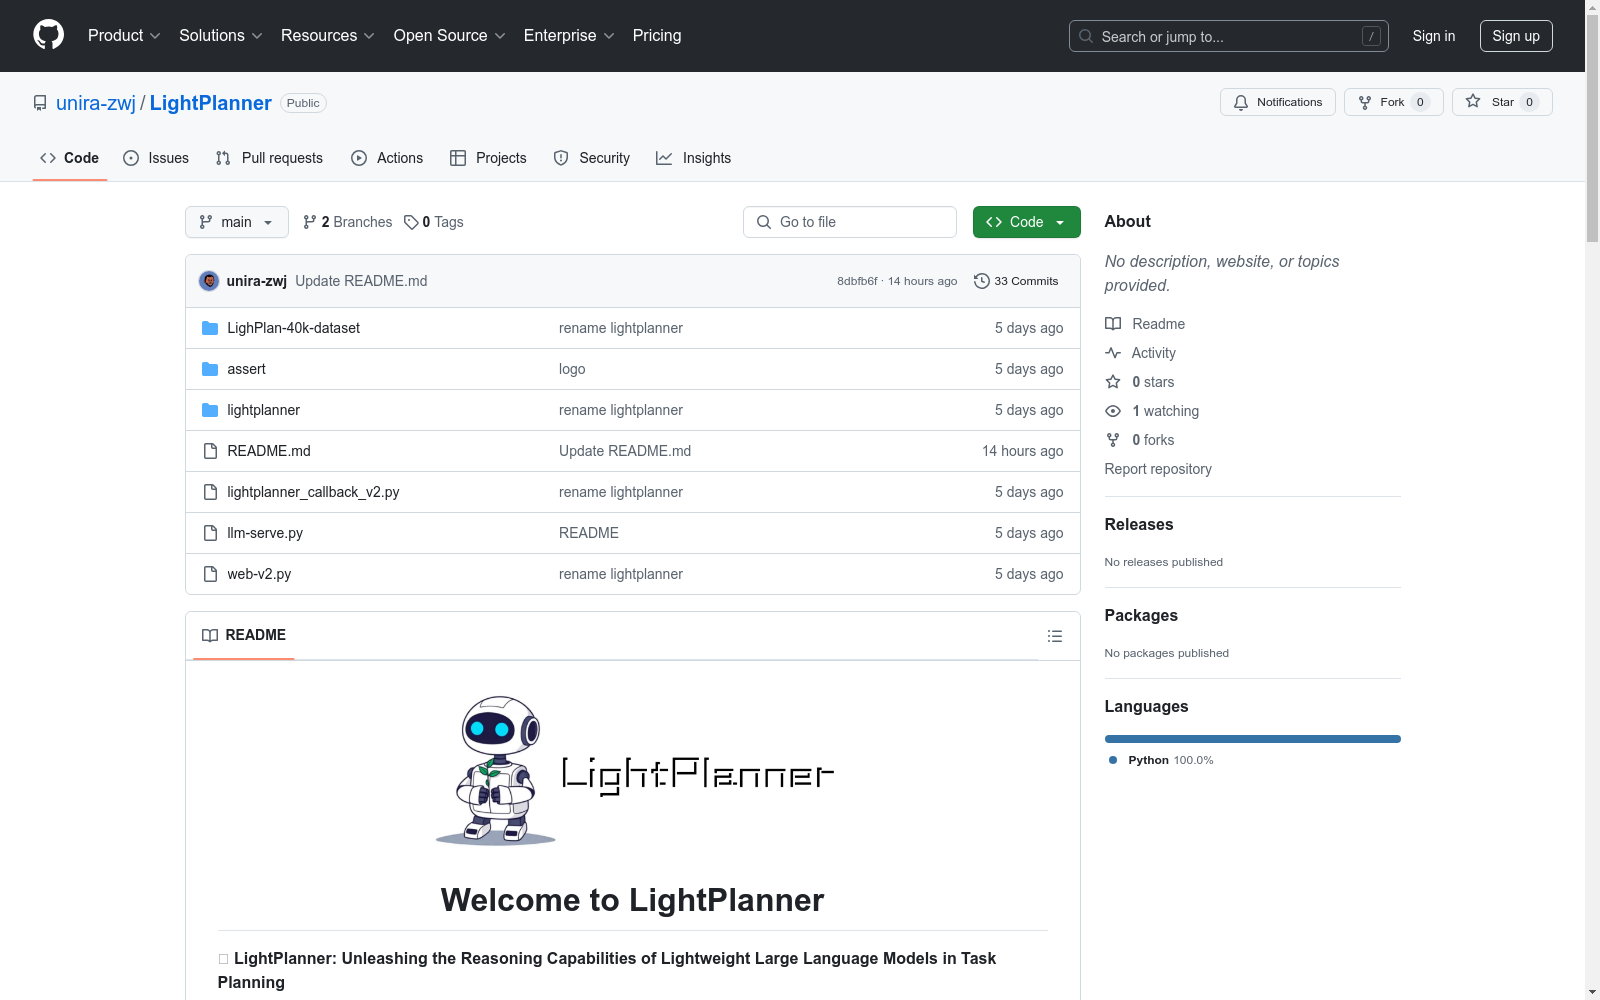Click unira-zwj avatar in commit row

(x=209, y=281)
